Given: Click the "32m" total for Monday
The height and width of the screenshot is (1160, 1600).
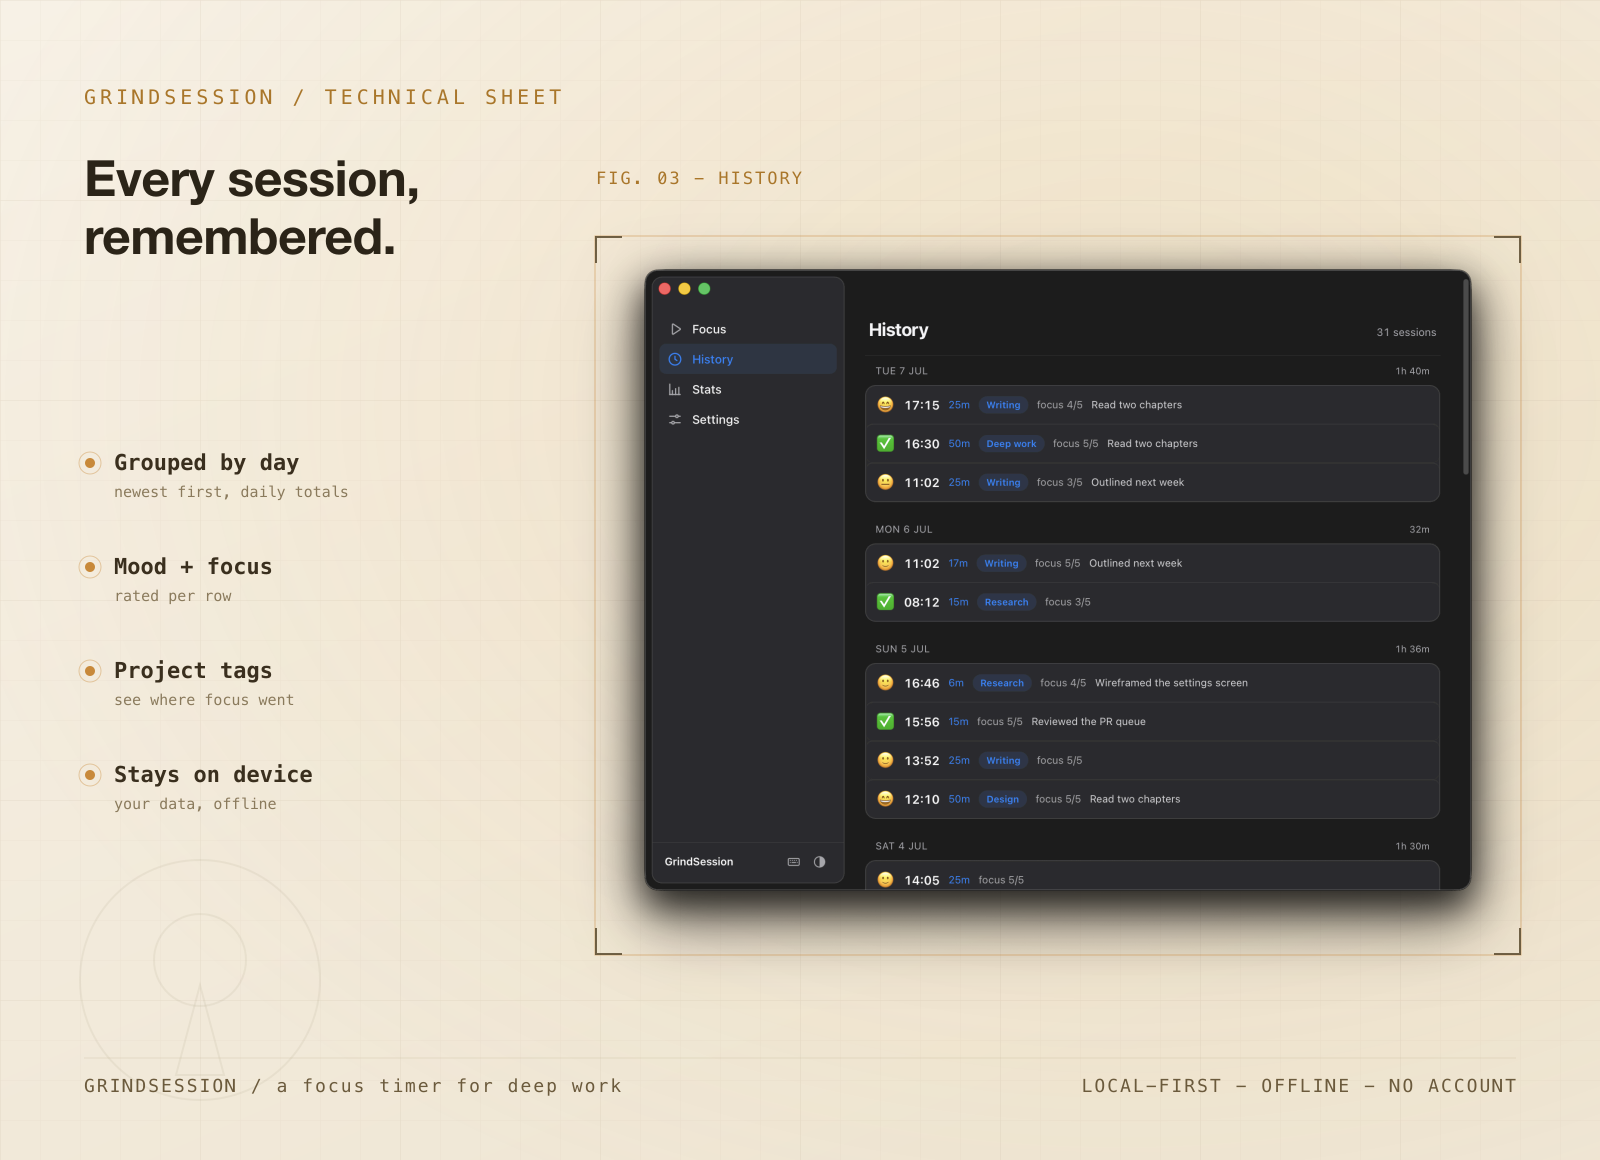Looking at the screenshot, I should click(1419, 529).
